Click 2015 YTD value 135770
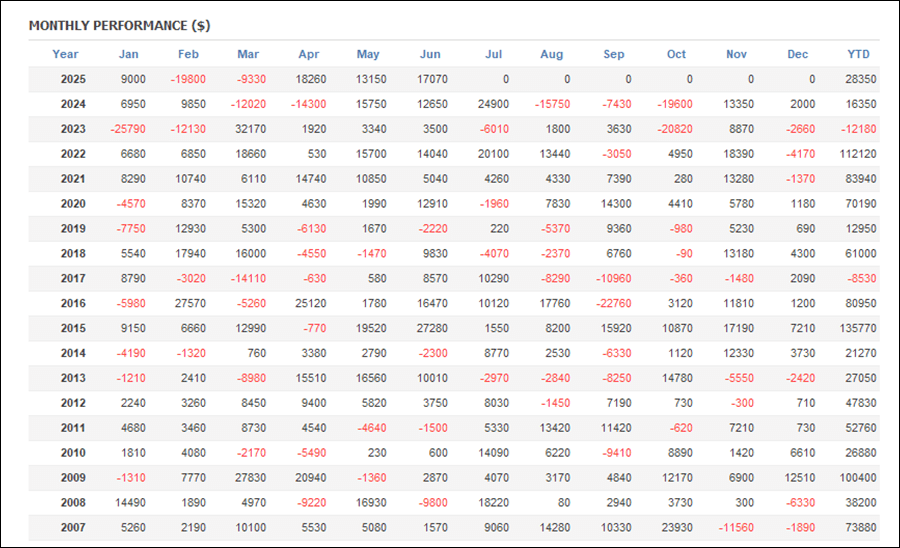 click(x=858, y=328)
